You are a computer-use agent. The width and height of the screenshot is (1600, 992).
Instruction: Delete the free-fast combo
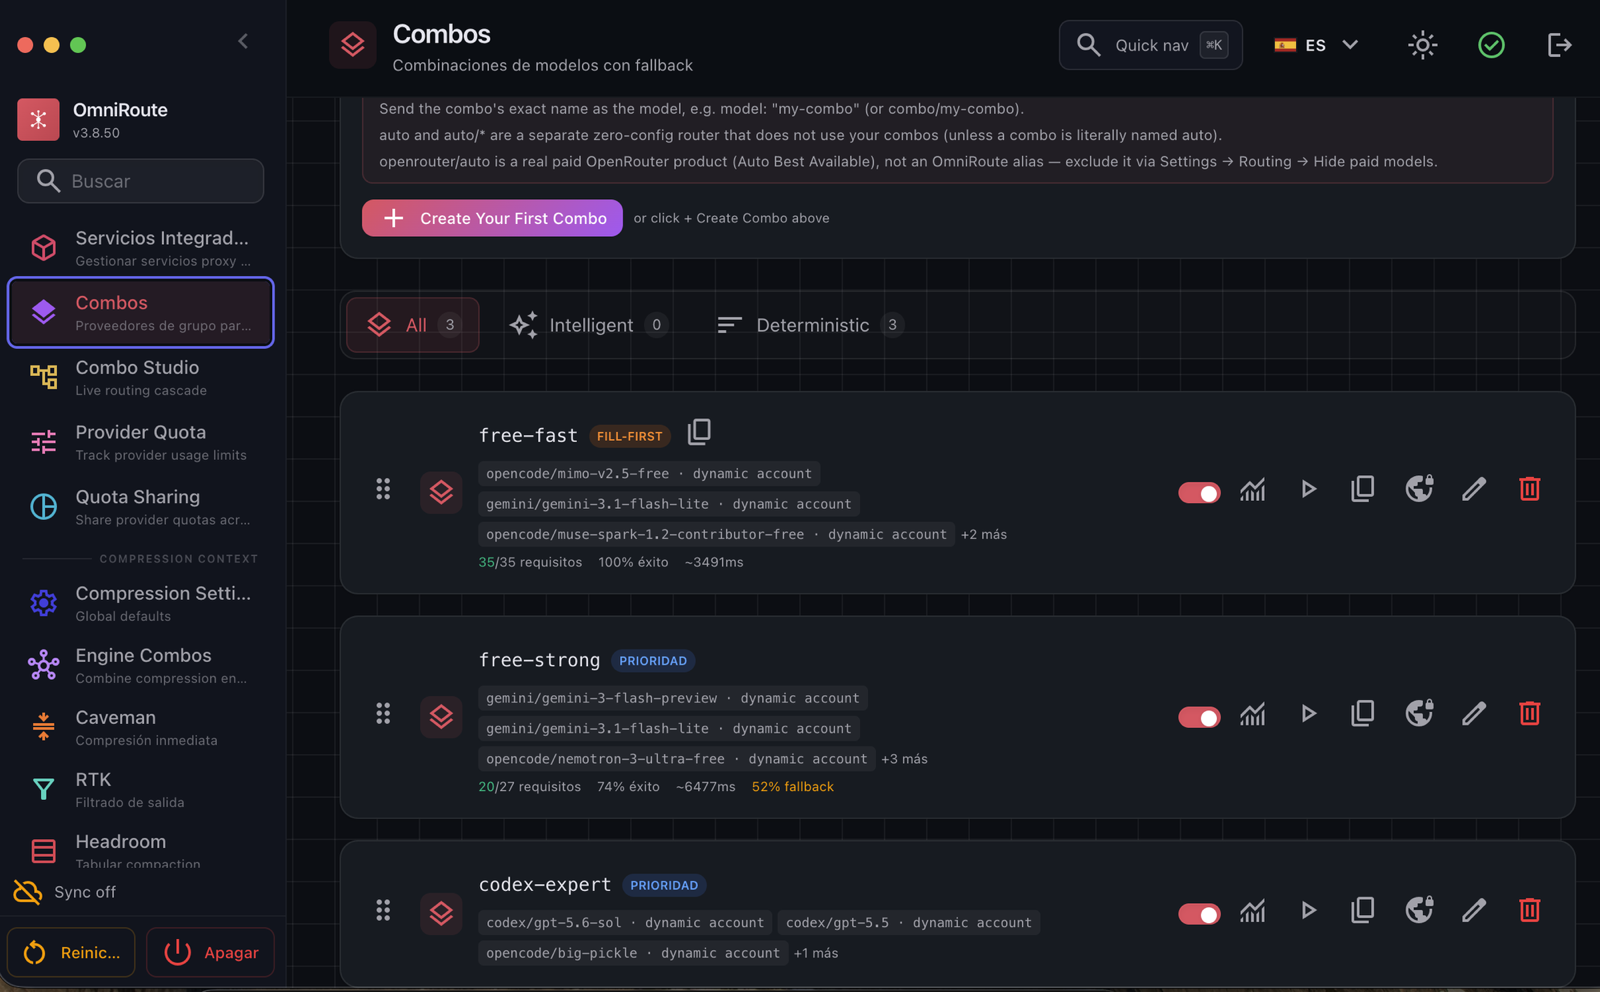(1529, 489)
